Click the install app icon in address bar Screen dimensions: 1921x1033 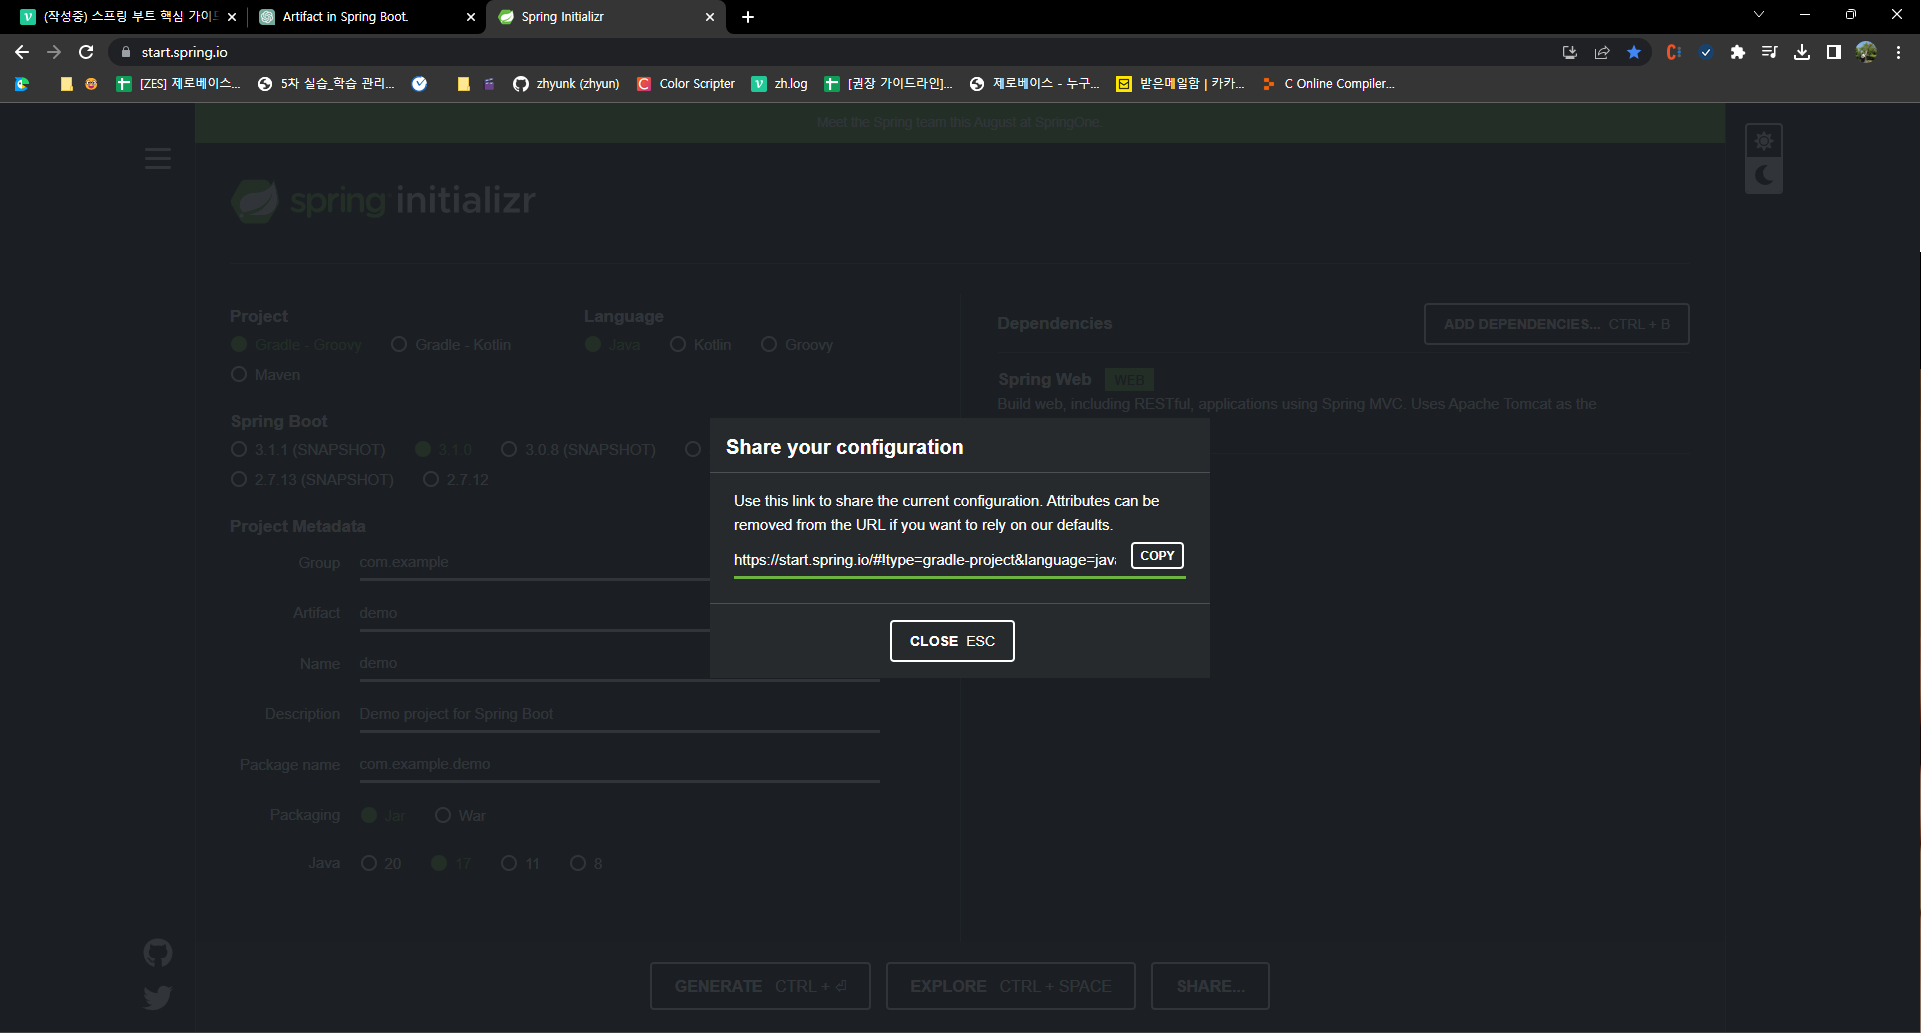coord(1570,52)
